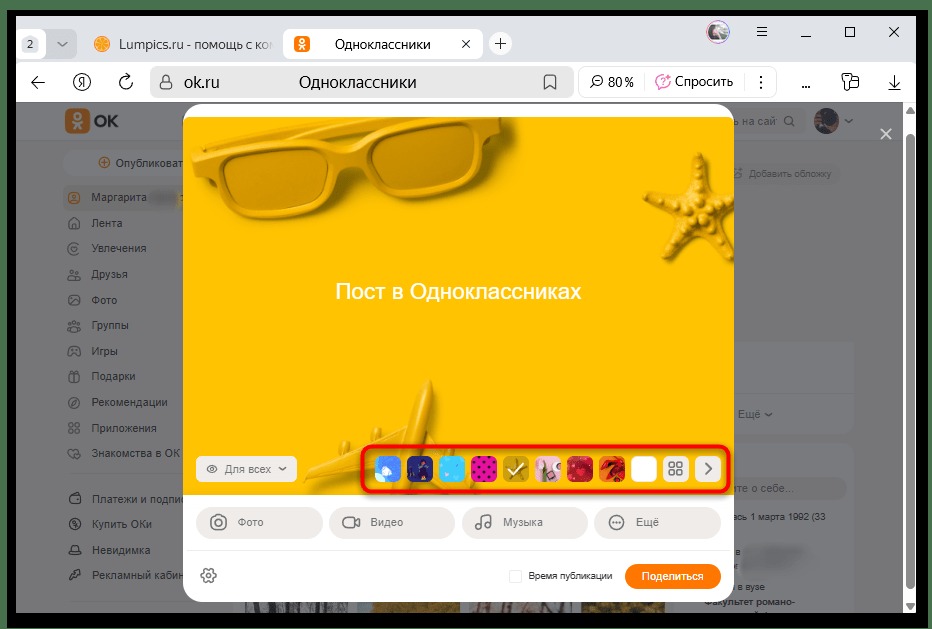The height and width of the screenshot is (629, 932).
Task: Publish with the Поделиться button
Action: [672, 576]
